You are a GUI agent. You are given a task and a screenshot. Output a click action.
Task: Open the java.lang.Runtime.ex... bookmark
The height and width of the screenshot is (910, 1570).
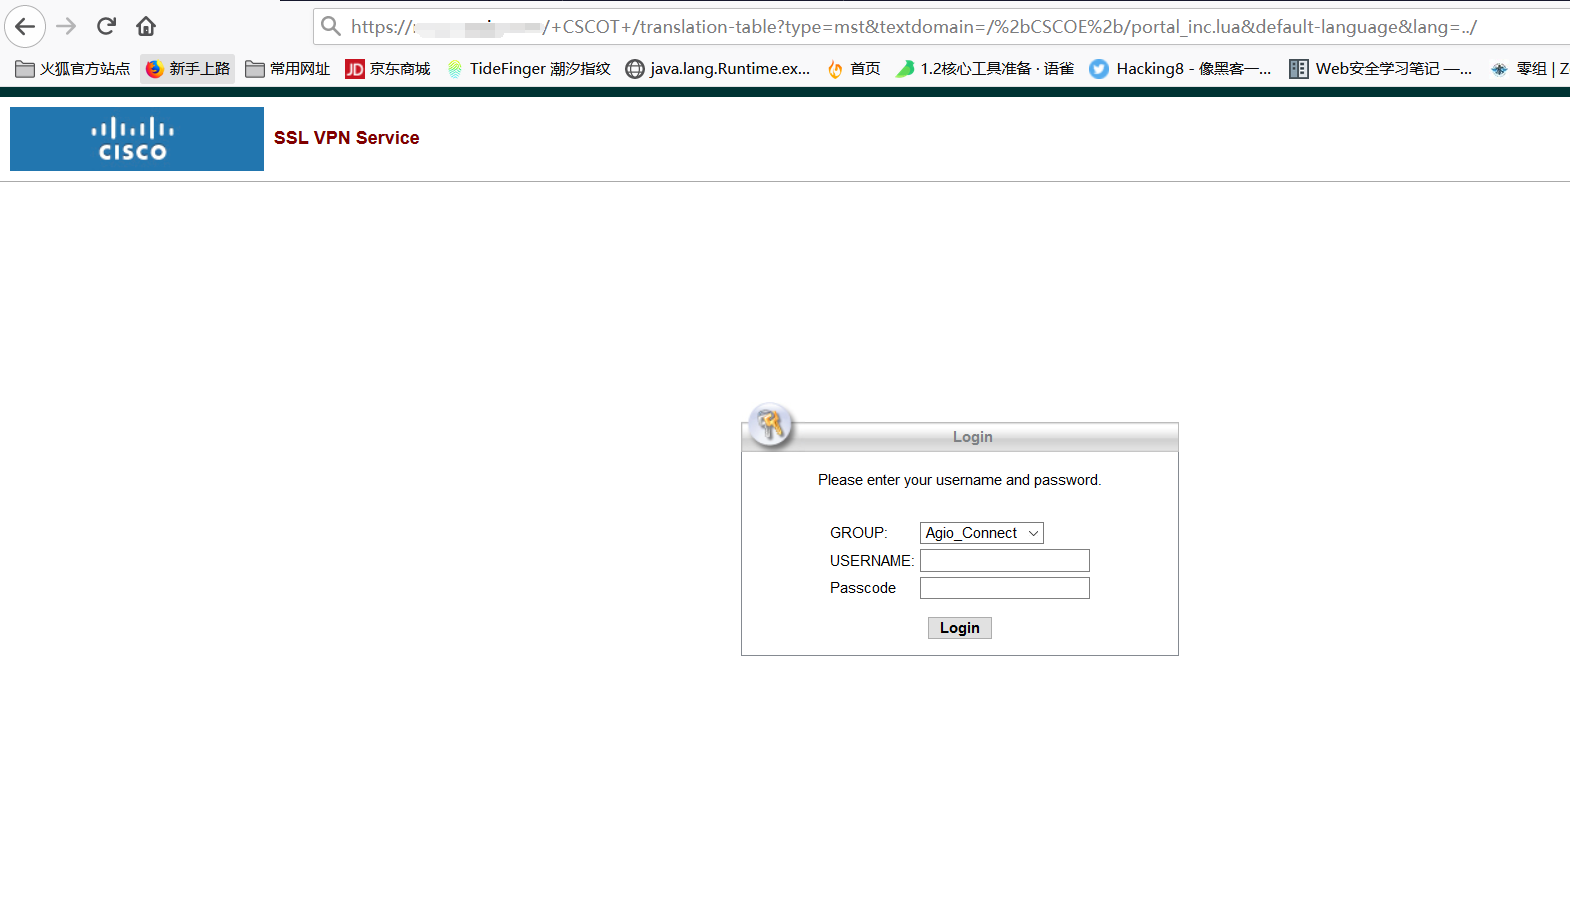pos(718,69)
